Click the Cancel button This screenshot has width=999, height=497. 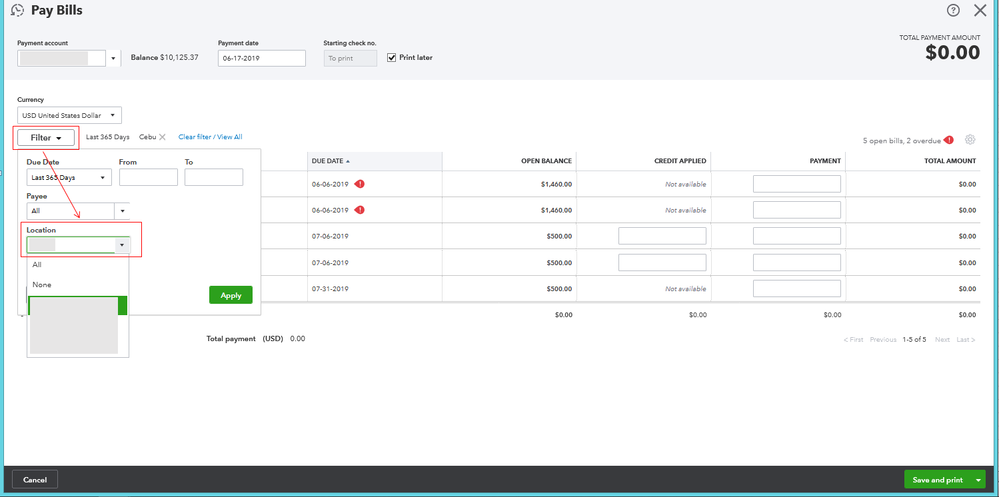click(35, 479)
